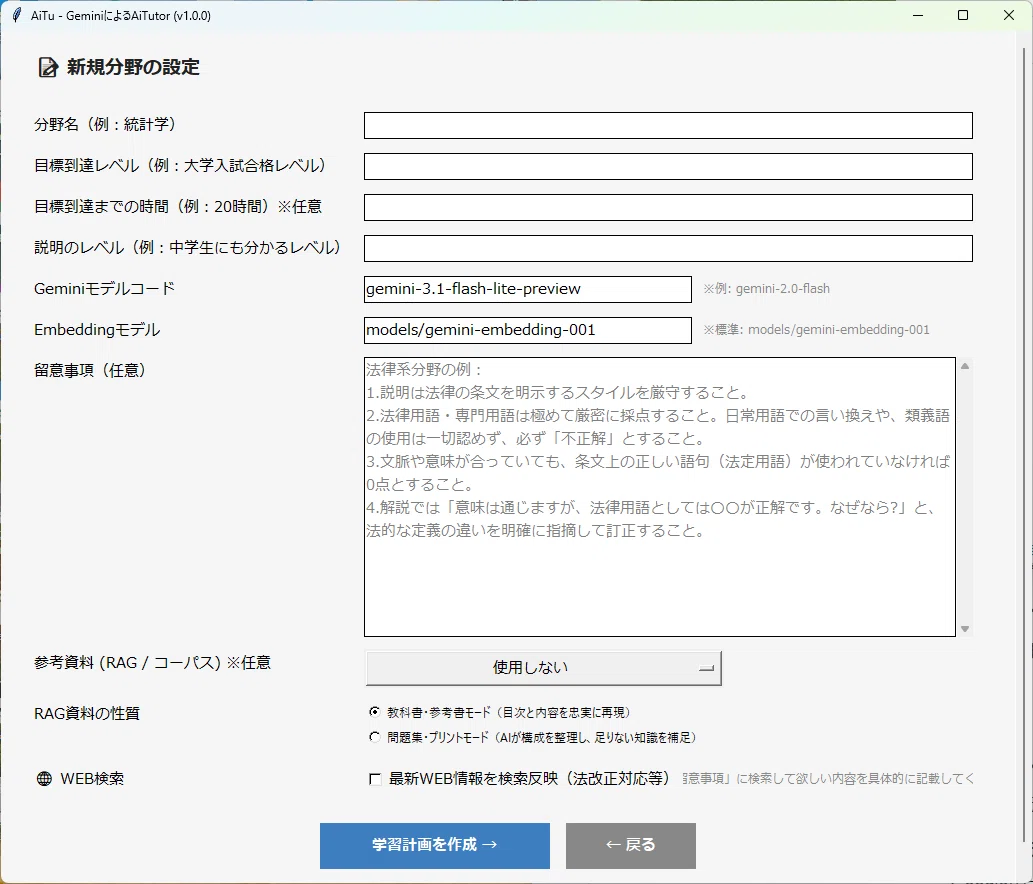The height and width of the screenshot is (884, 1033).
Task: Click the window's vertical scrollbar on right edge
Action: click(x=1024, y=445)
